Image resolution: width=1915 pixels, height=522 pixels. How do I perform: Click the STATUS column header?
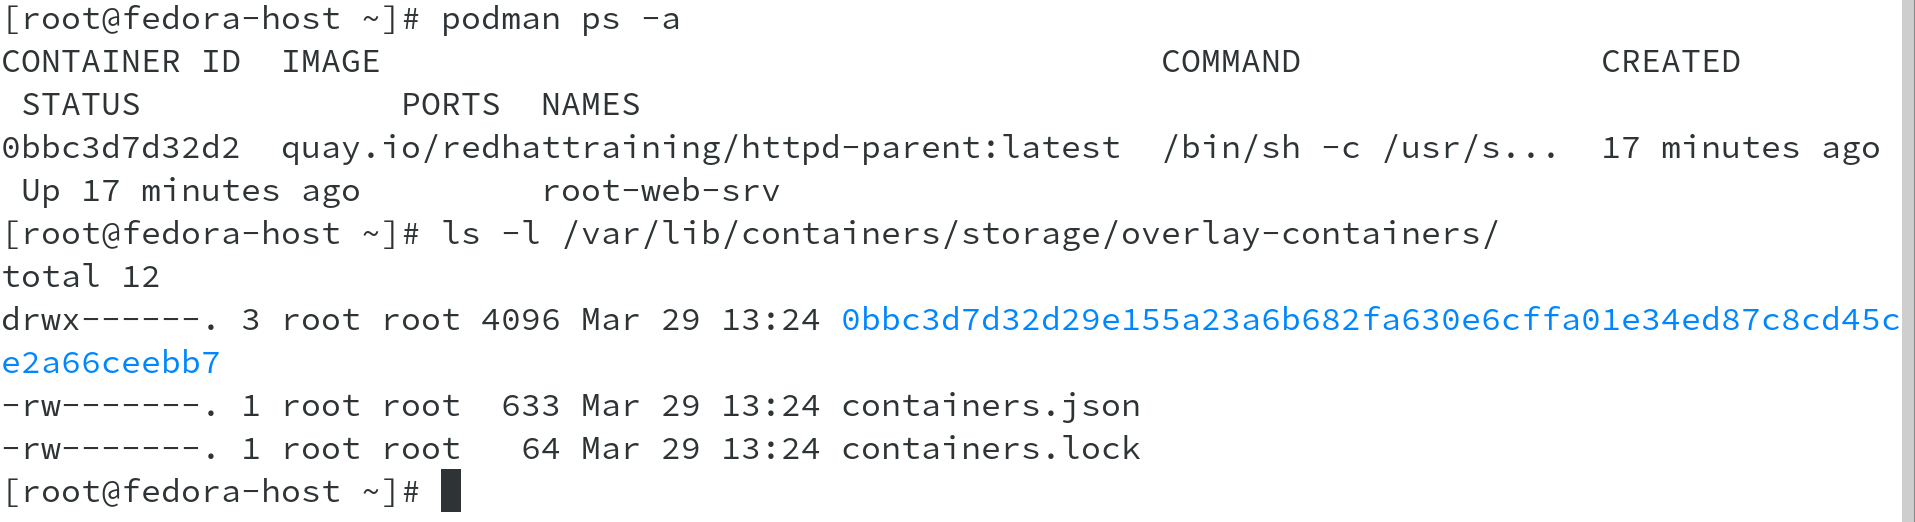[81, 105]
